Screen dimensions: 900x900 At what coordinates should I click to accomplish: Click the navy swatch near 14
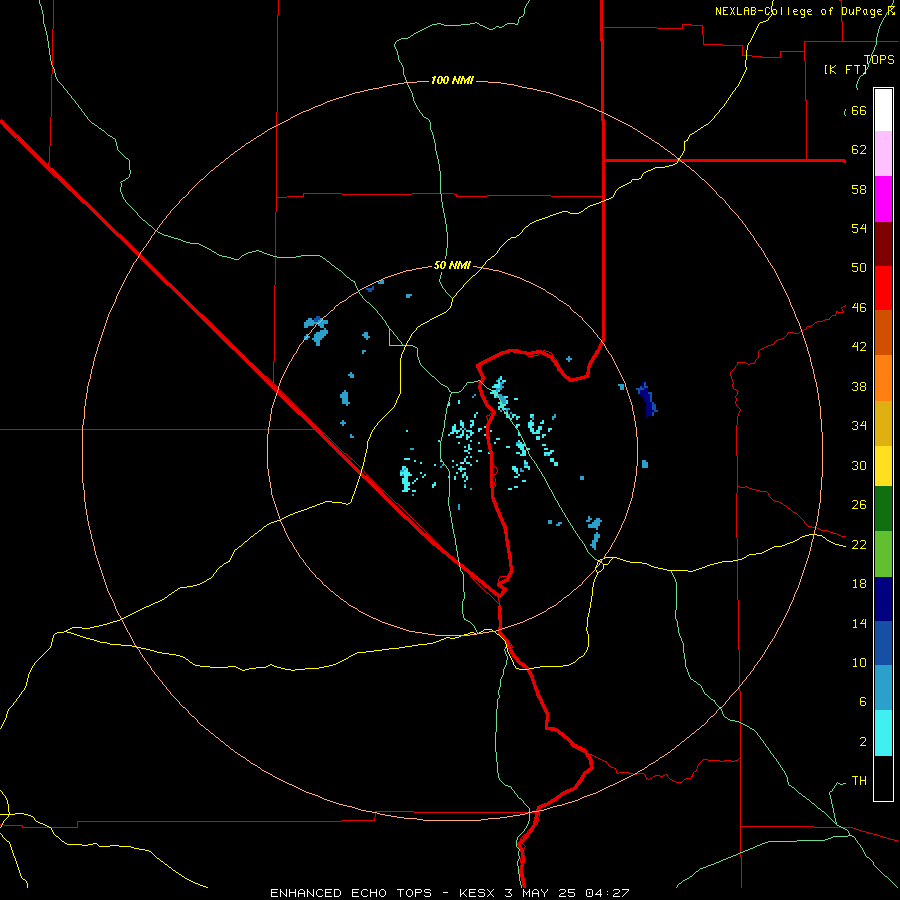(883, 599)
